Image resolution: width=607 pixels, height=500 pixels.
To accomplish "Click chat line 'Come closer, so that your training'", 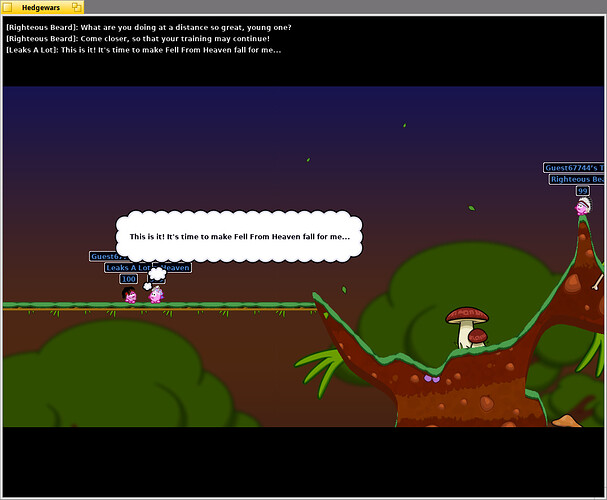I will click(138, 39).
